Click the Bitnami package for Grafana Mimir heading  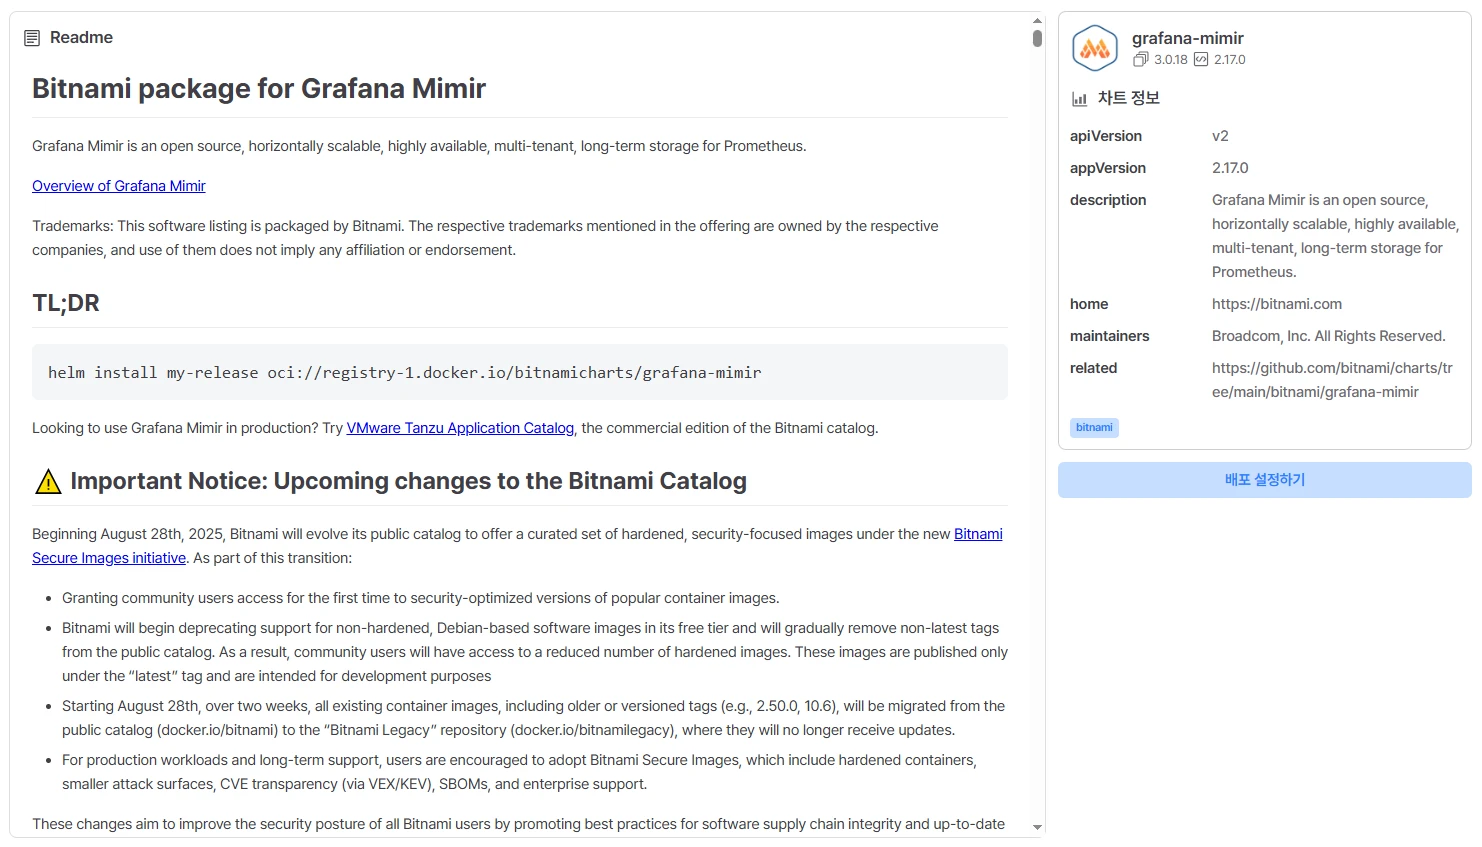click(x=259, y=89)
